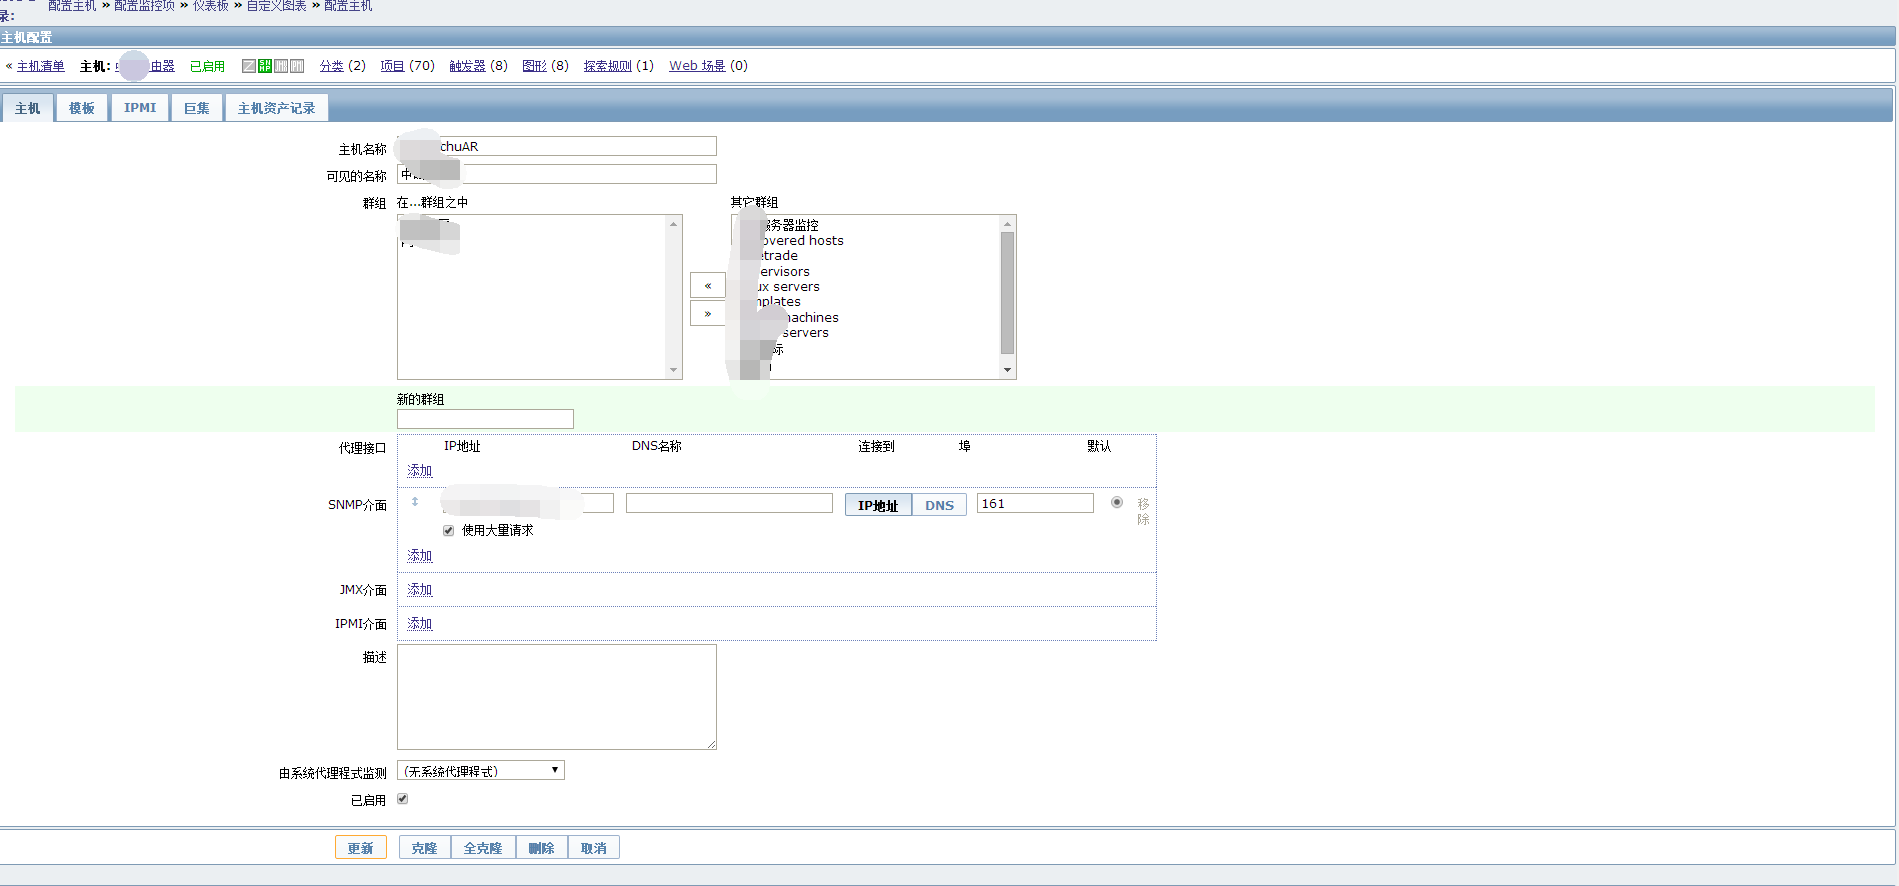Click the » move-right group arrow button
The image size is (1899, 886).
707,314
